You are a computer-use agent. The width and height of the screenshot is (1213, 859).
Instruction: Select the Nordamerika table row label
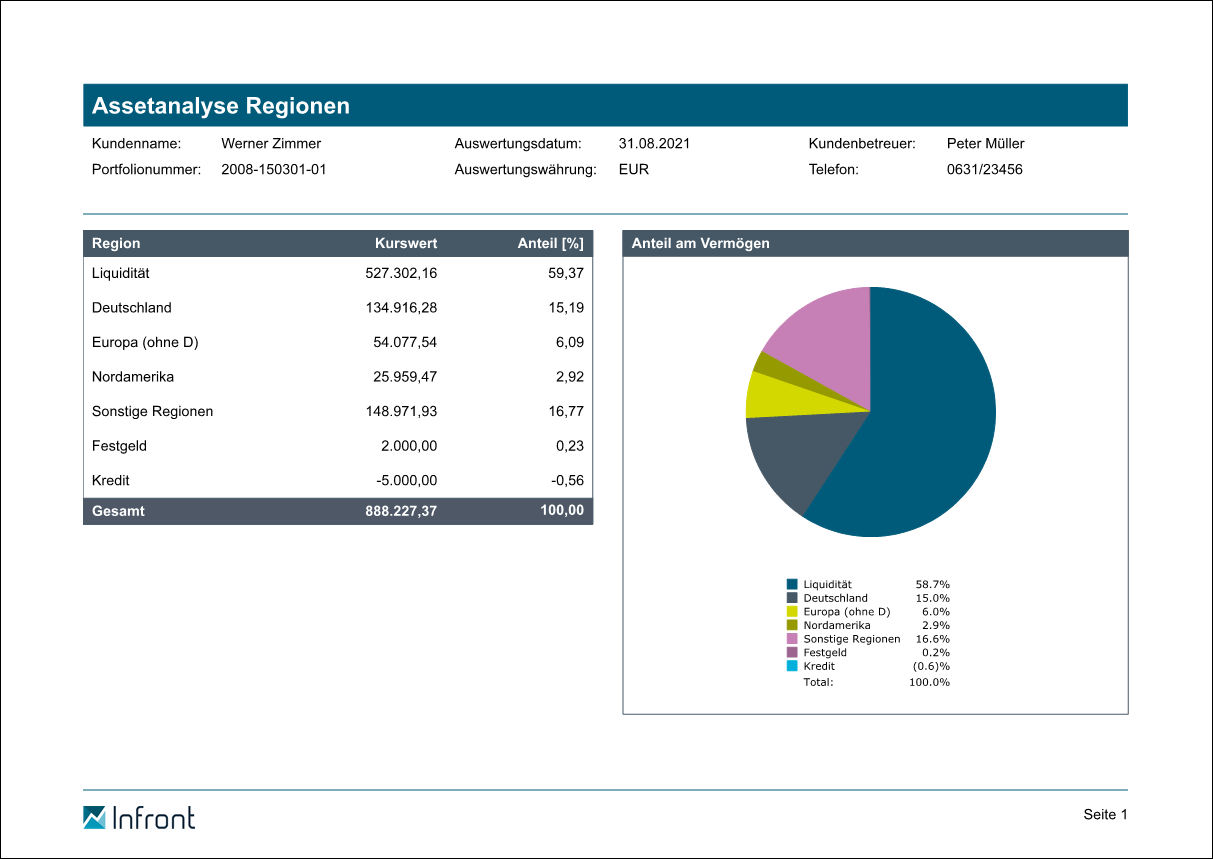[133, 377]
